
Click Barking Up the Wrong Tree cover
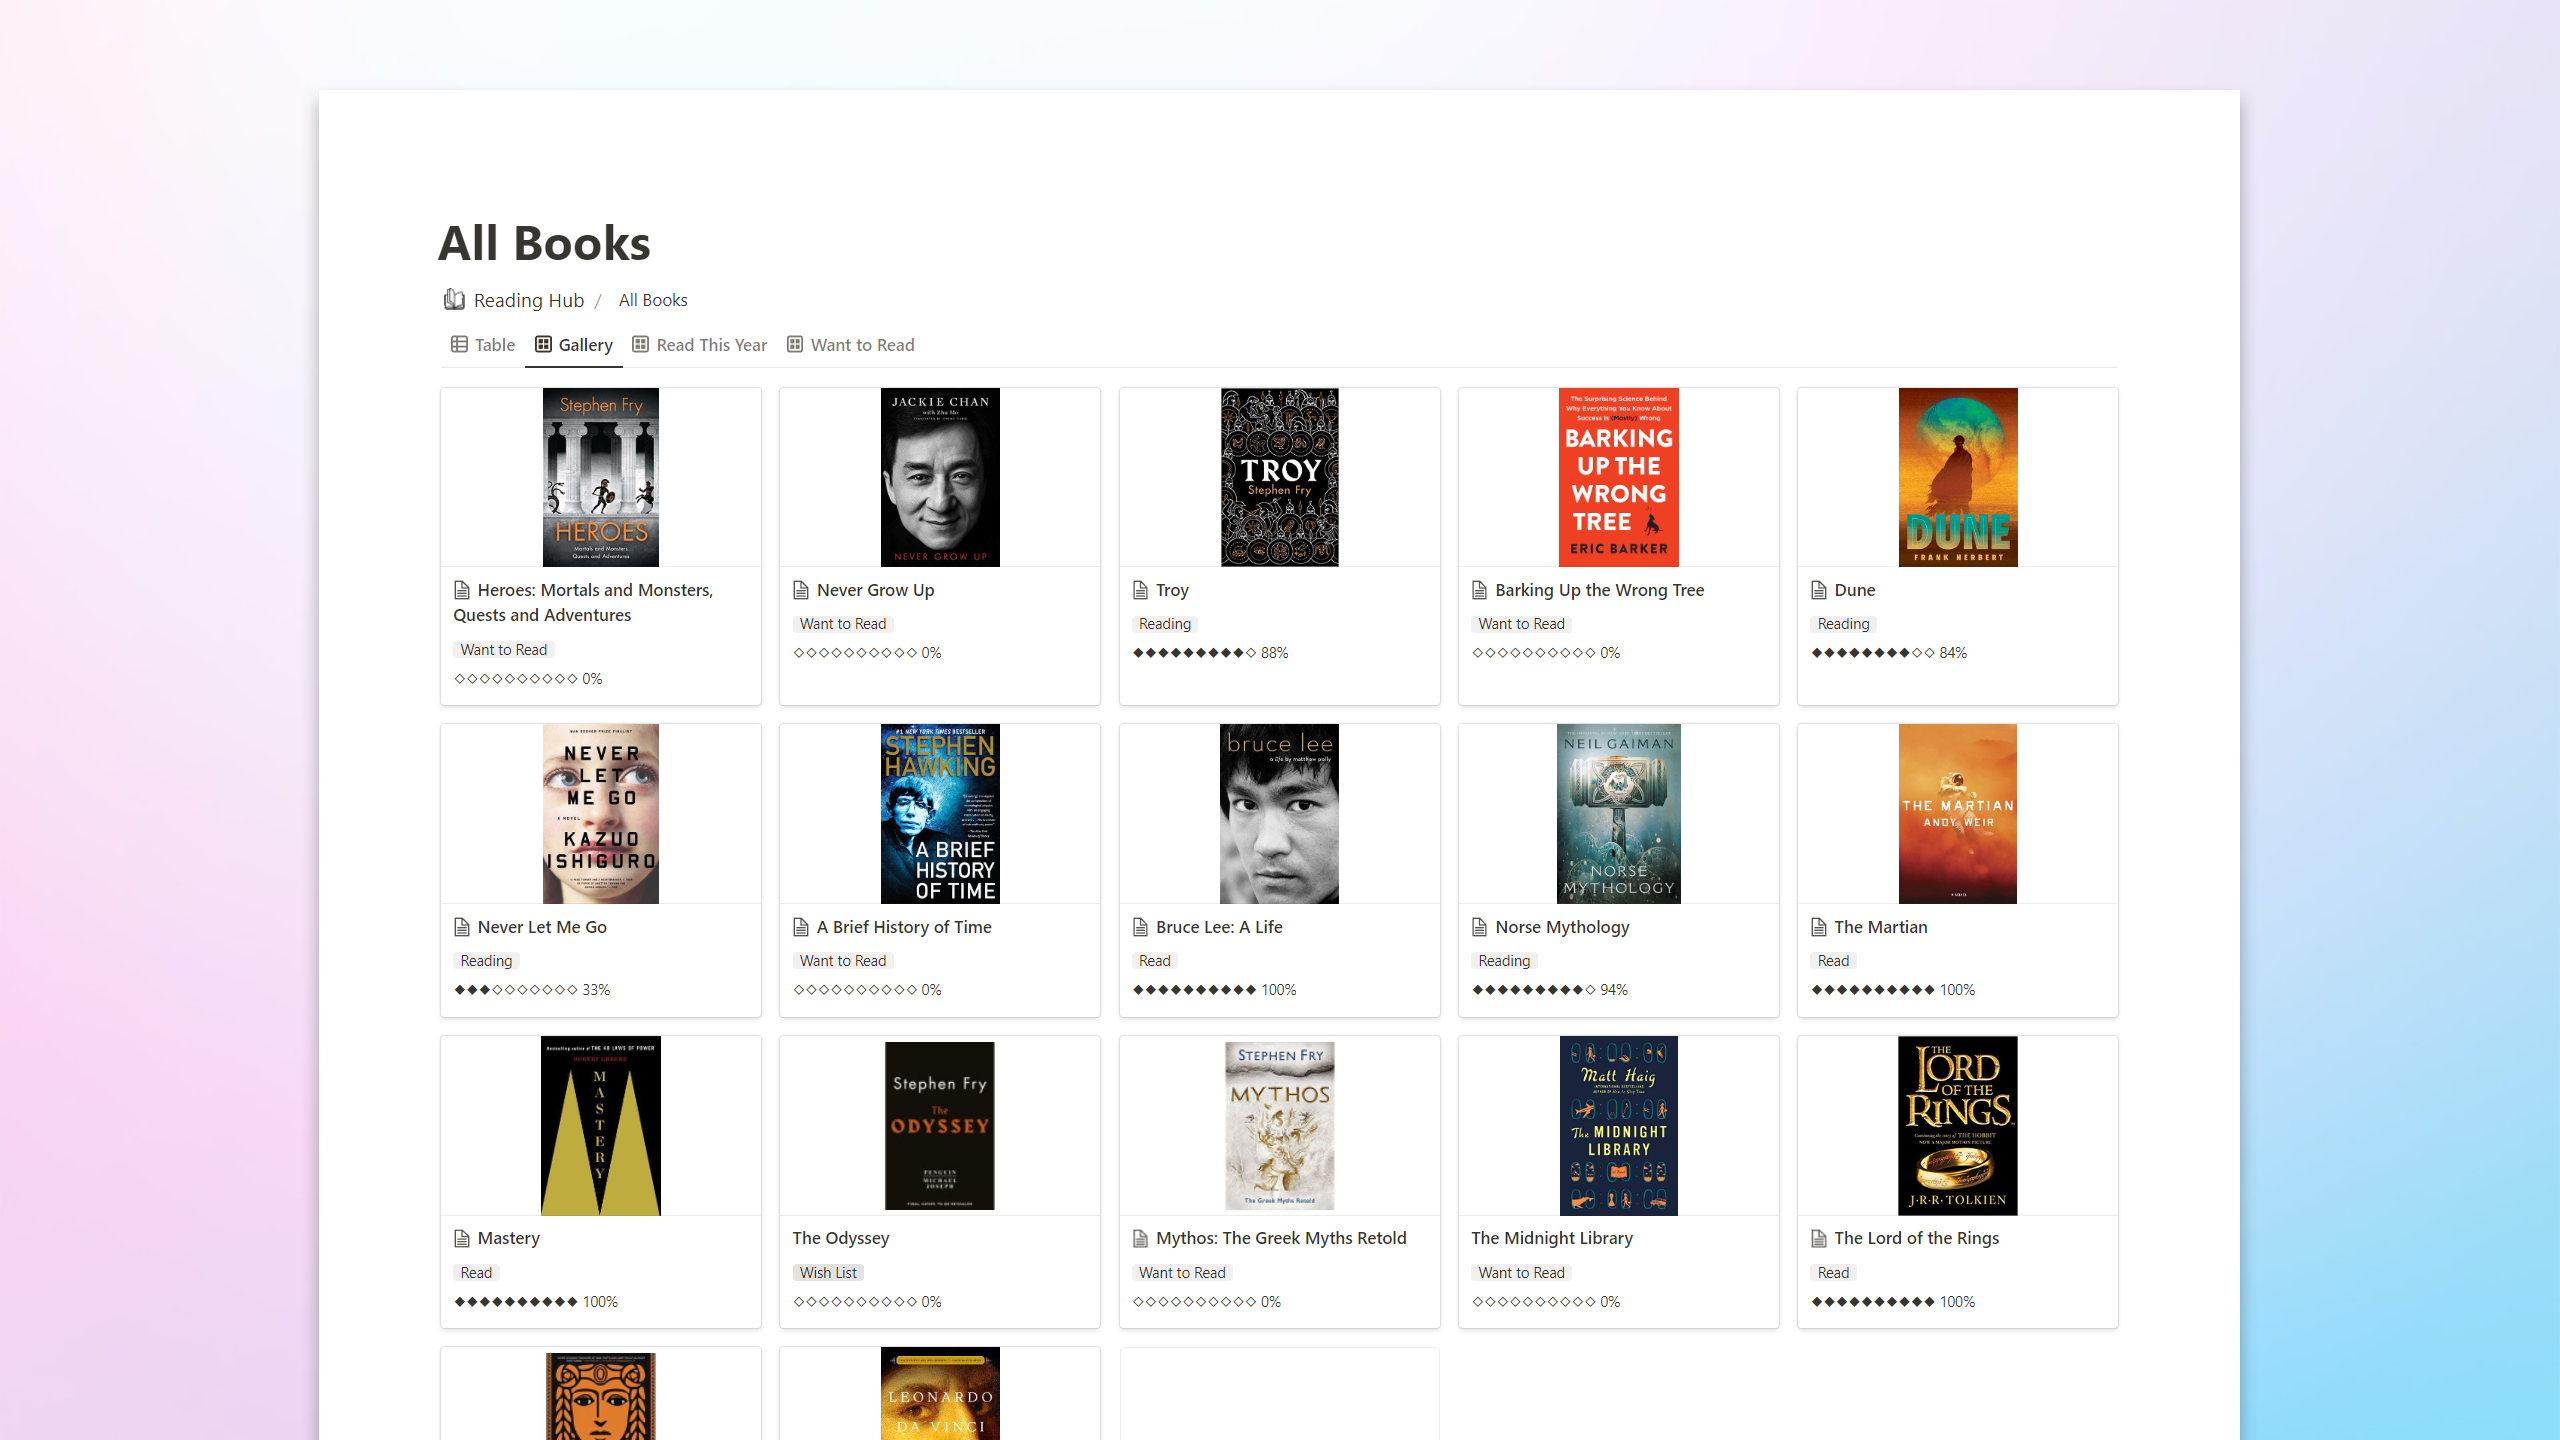click(1619, 477)
